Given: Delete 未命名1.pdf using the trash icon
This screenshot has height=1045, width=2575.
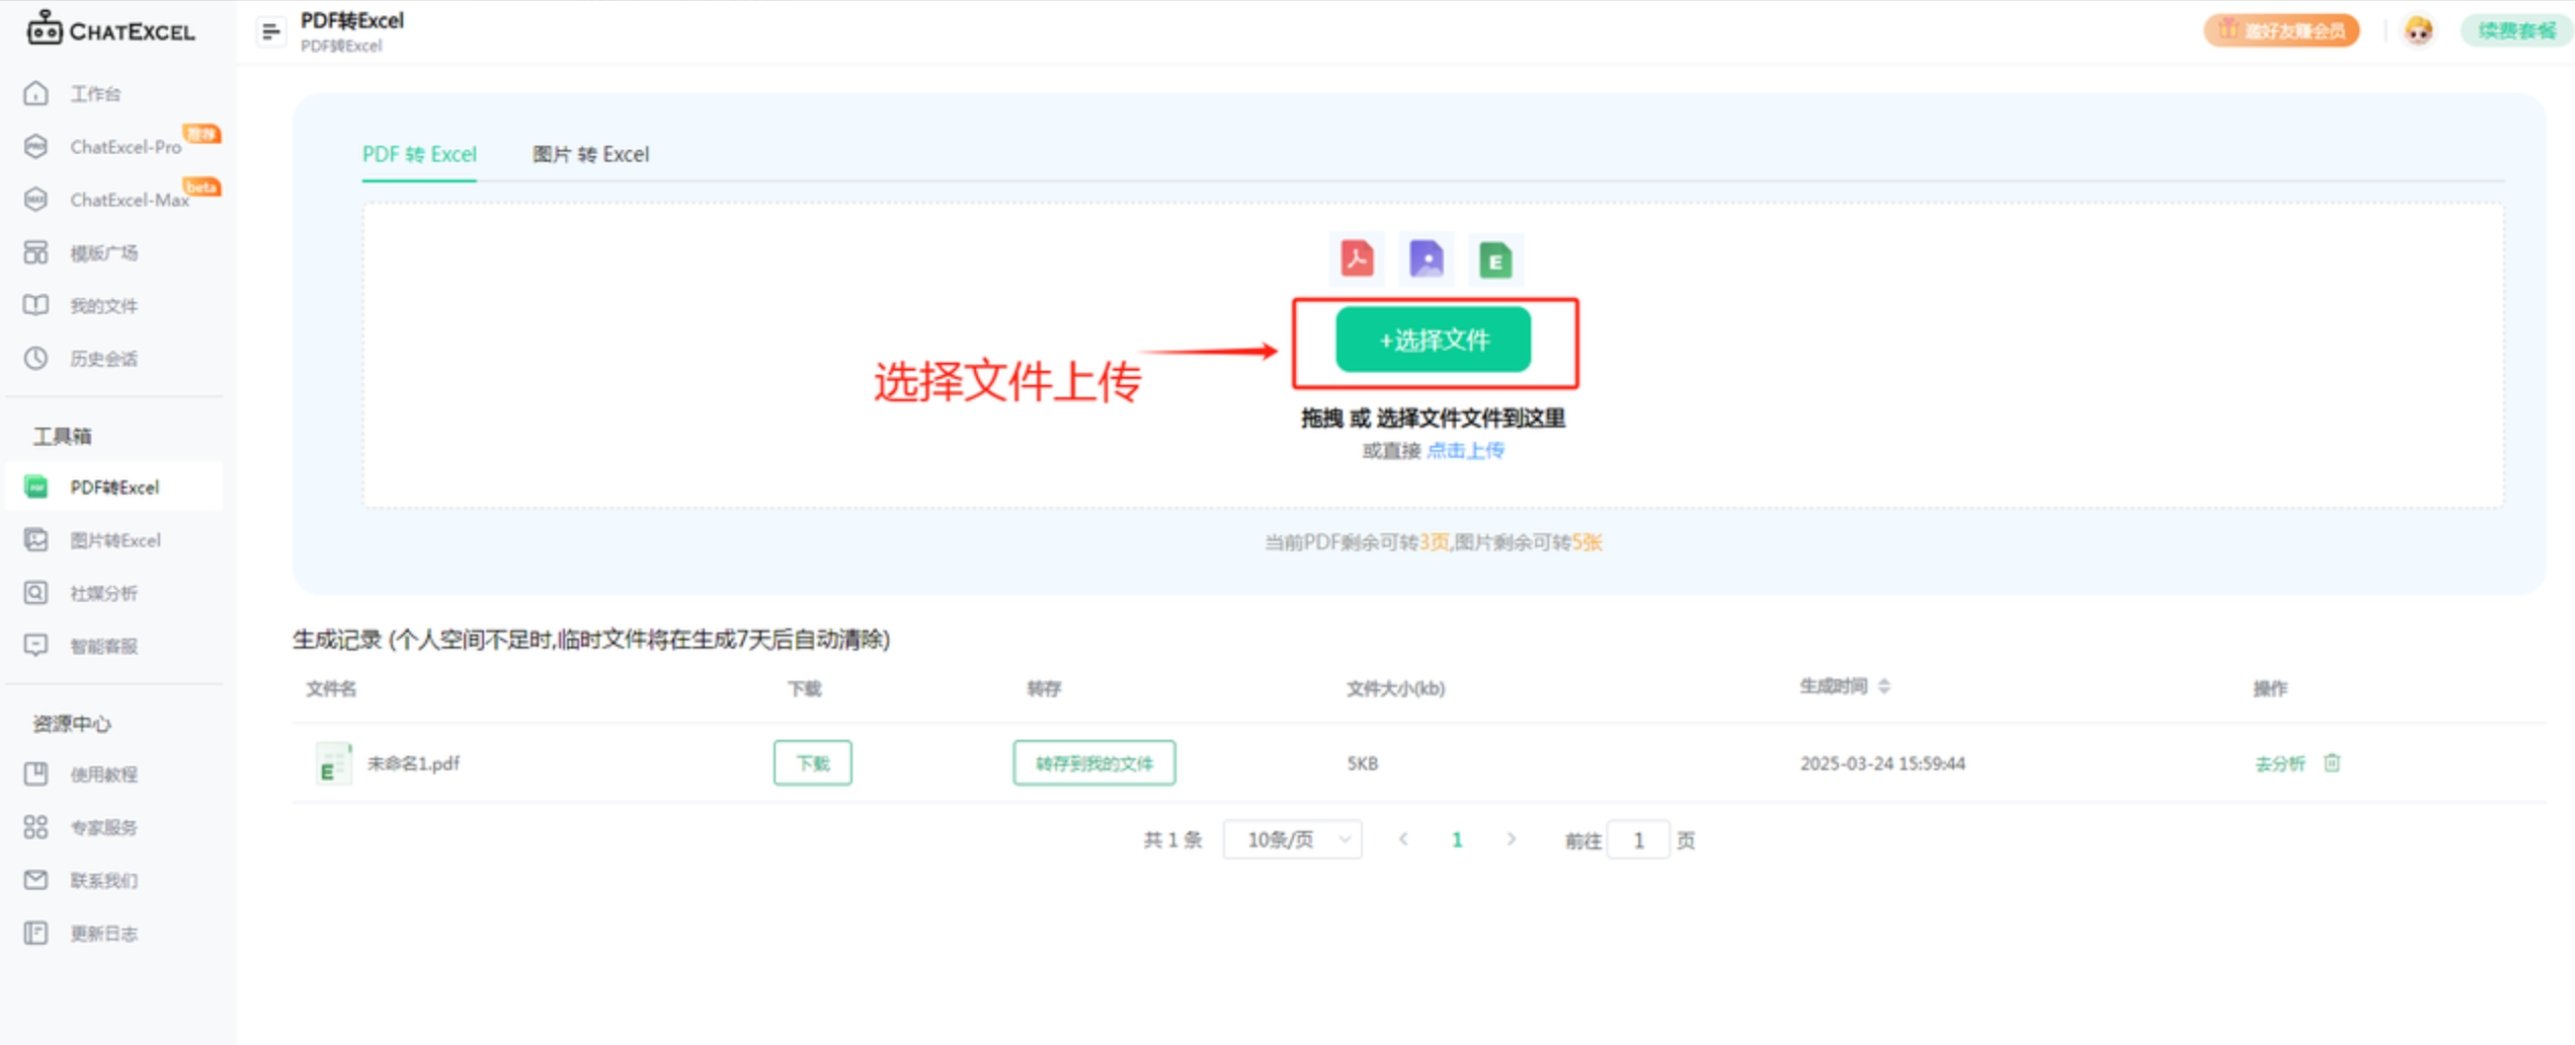Looking at the screenshot, I should [2331, 763].
